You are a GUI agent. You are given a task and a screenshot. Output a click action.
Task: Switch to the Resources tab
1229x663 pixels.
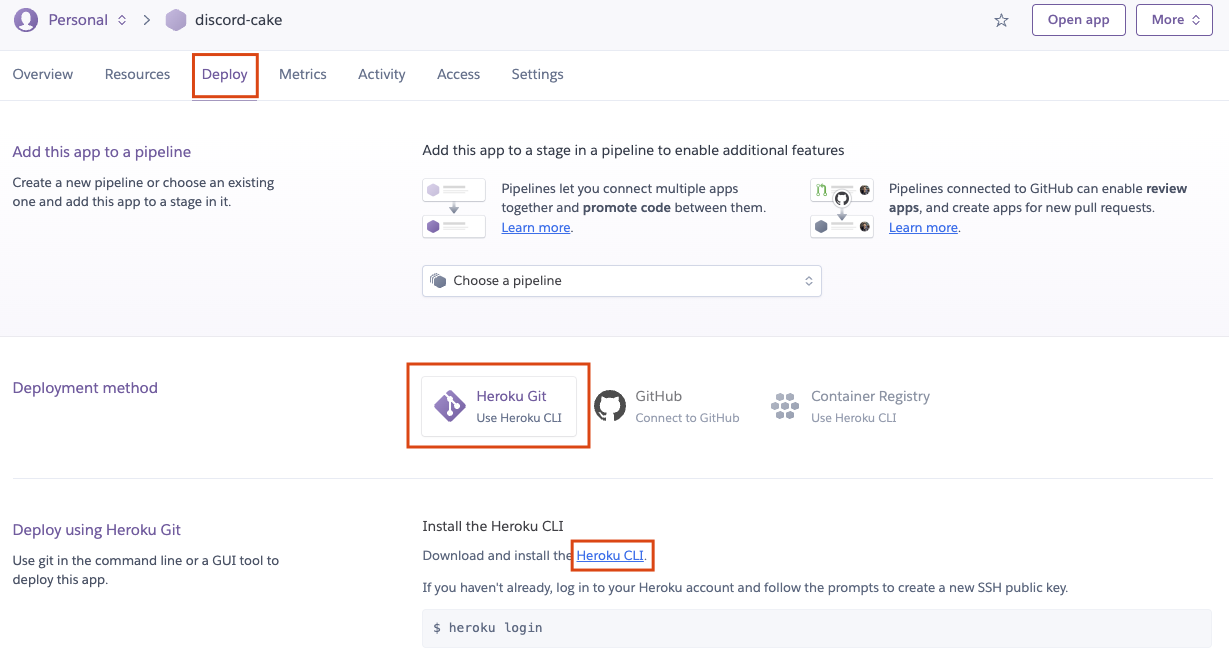(x=137, y=74)
